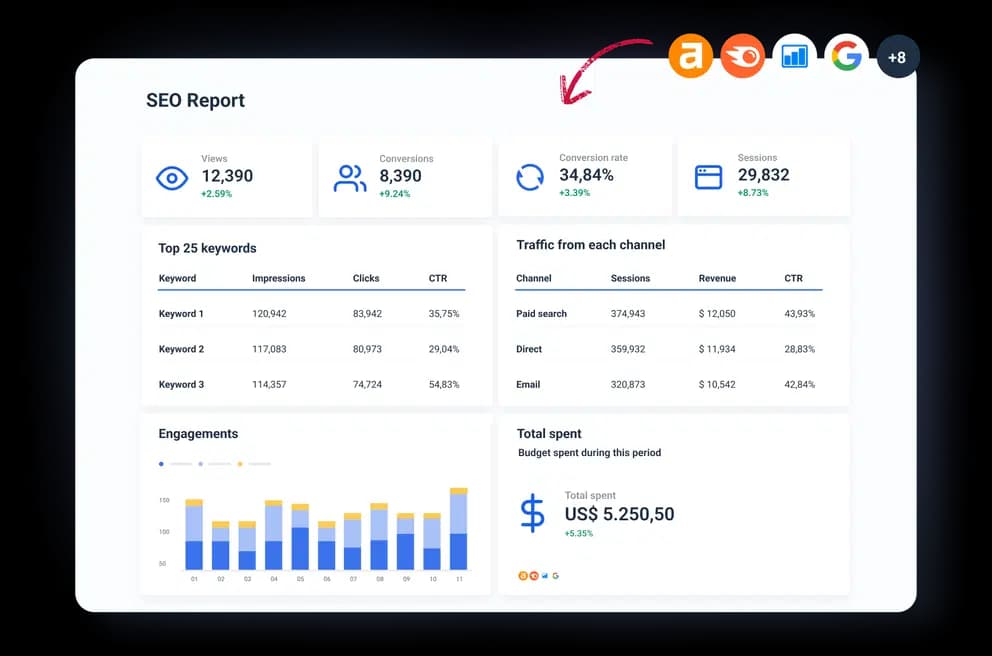Image resolution: width=992 pixels, height=656 pixels.
Task: Select the browser icon on Sessions card
Action: (708, 178)
